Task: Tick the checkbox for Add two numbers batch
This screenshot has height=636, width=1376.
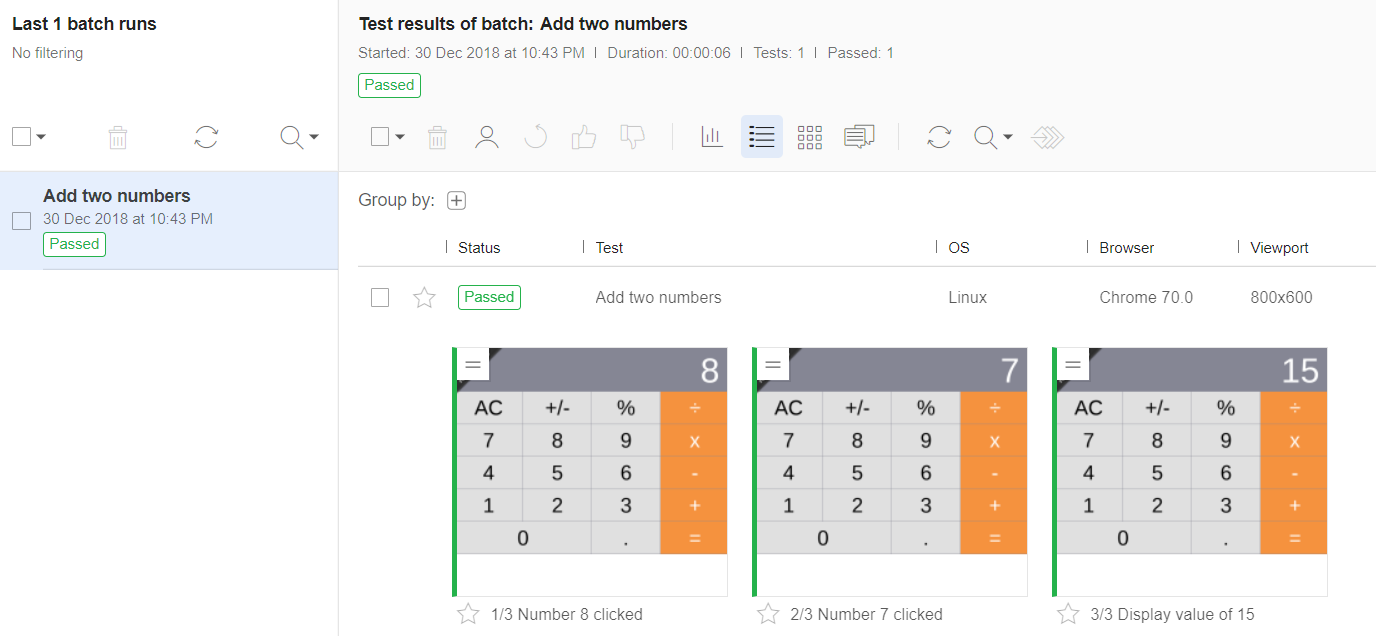Action: tap(21, 221)
